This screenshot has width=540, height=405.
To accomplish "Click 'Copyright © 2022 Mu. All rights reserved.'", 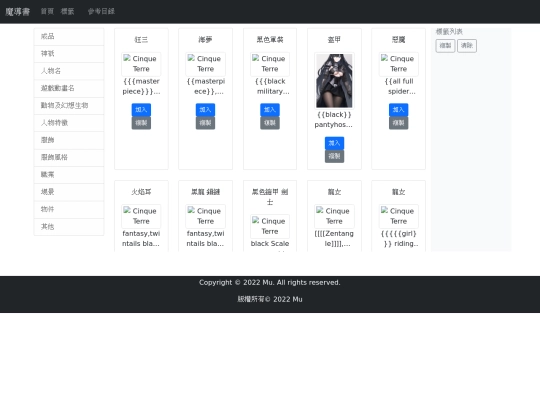I will (270, 283).
